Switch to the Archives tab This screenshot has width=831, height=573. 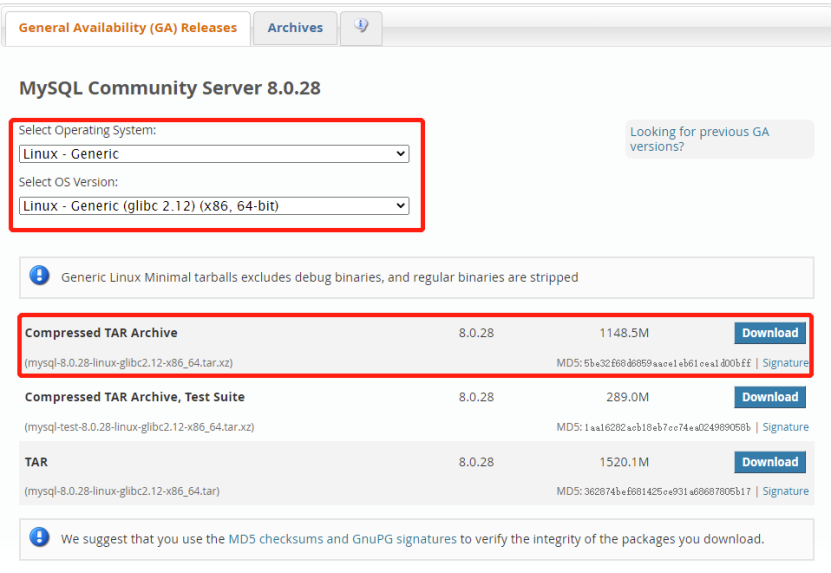point(295,28)
